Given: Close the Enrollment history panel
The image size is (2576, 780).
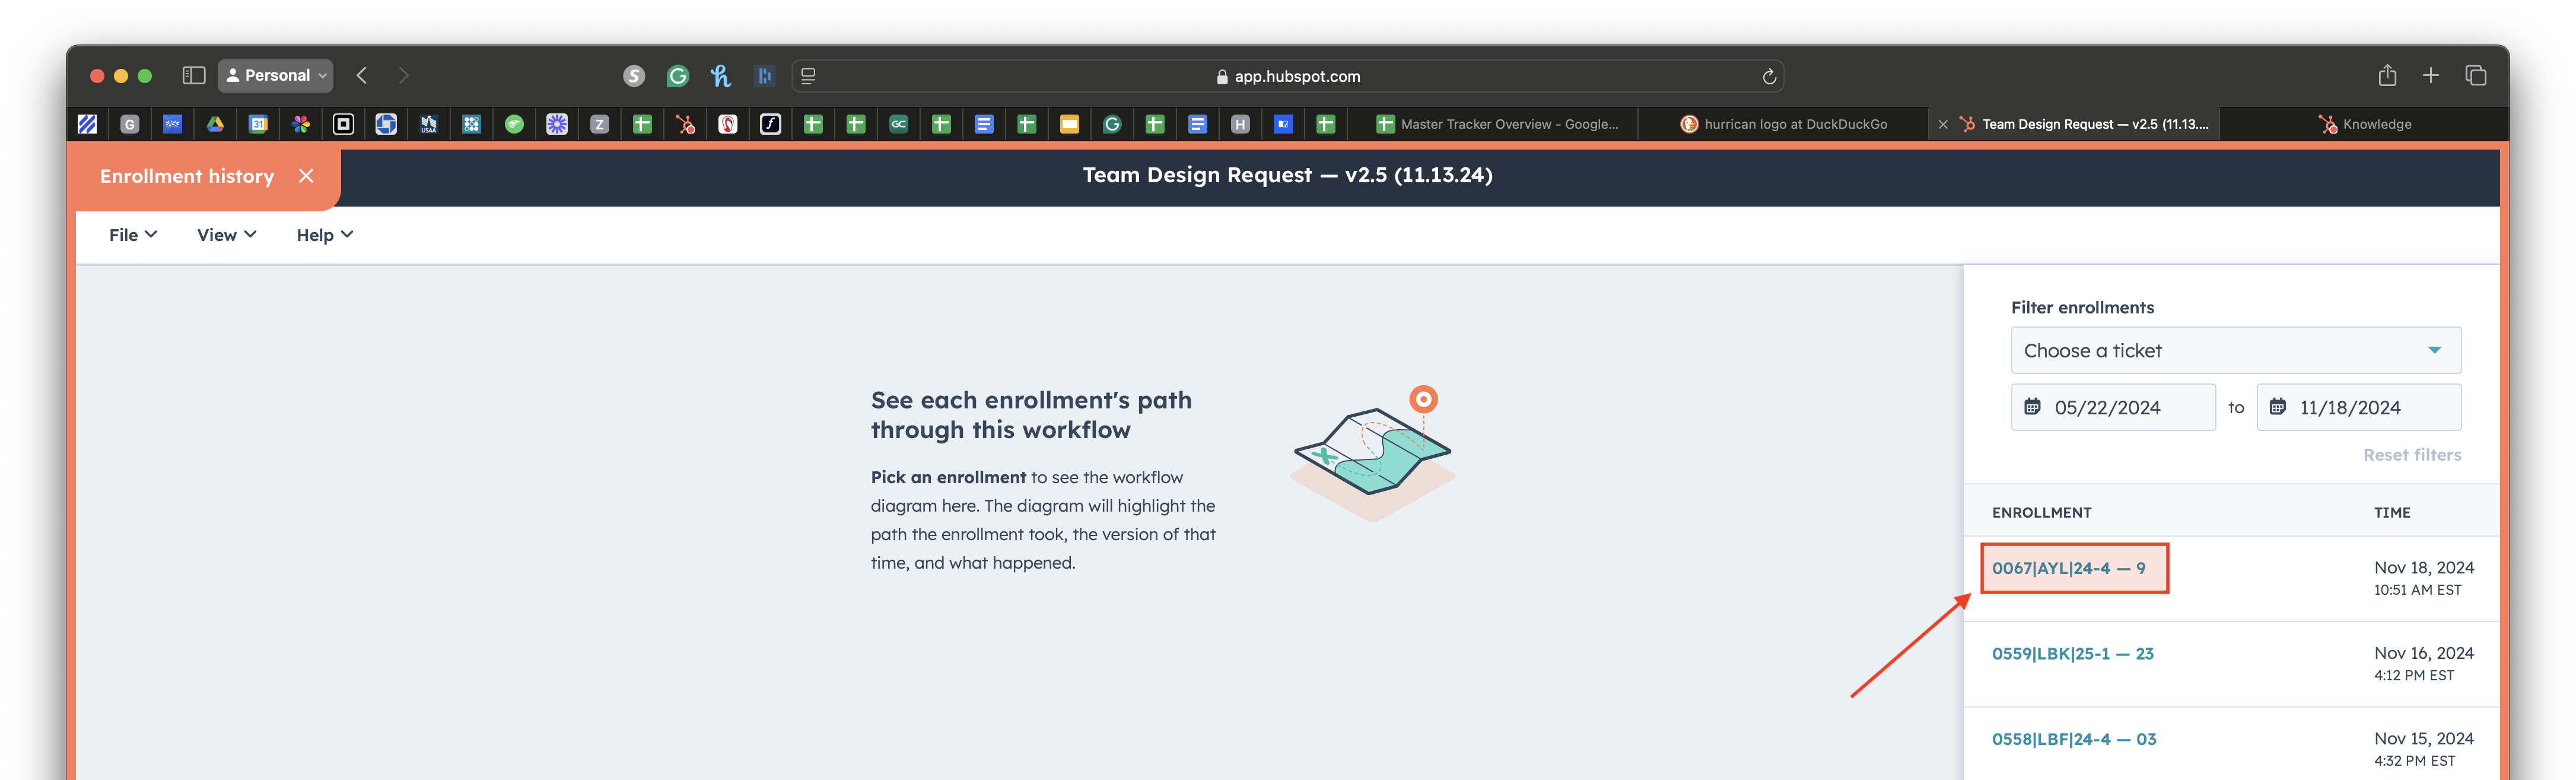Looking at the screenshot, I should pos(306,176).
